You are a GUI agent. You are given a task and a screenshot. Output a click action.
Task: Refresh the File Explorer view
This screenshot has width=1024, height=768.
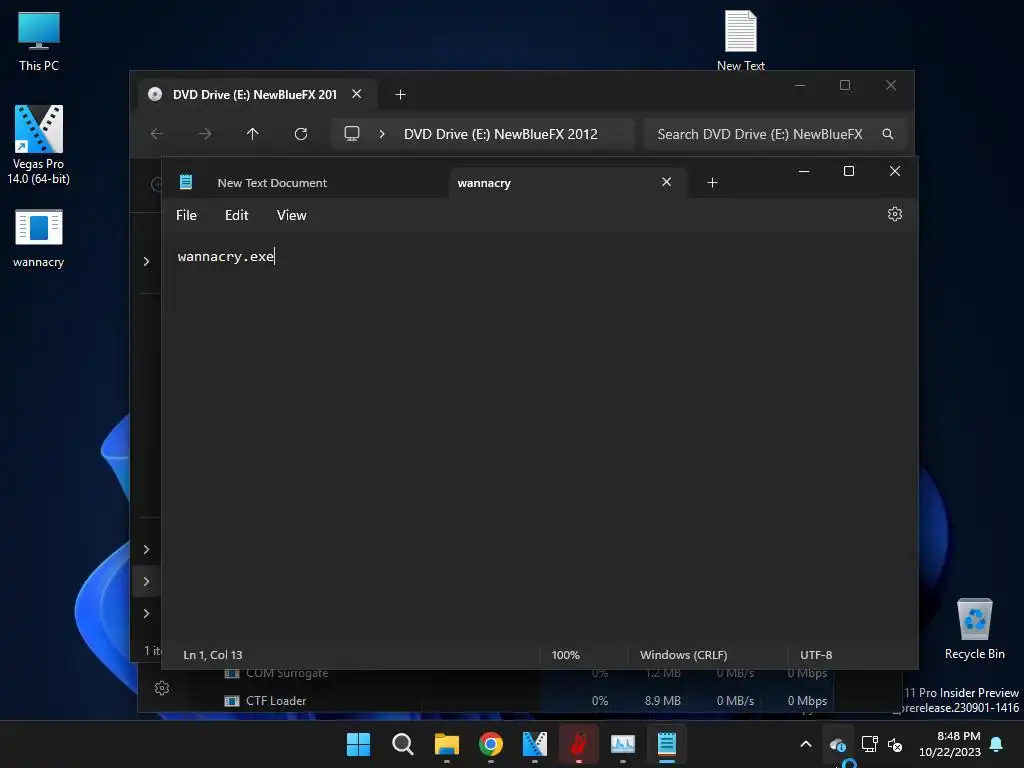click(300, 134)
